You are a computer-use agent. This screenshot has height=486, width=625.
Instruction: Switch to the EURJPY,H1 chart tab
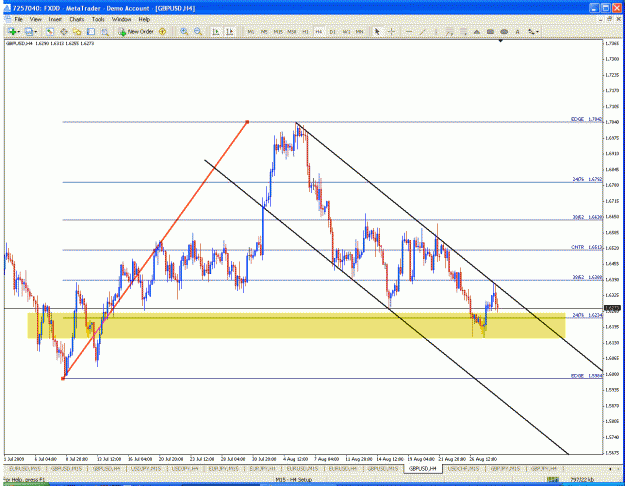[x=262, y=469]
